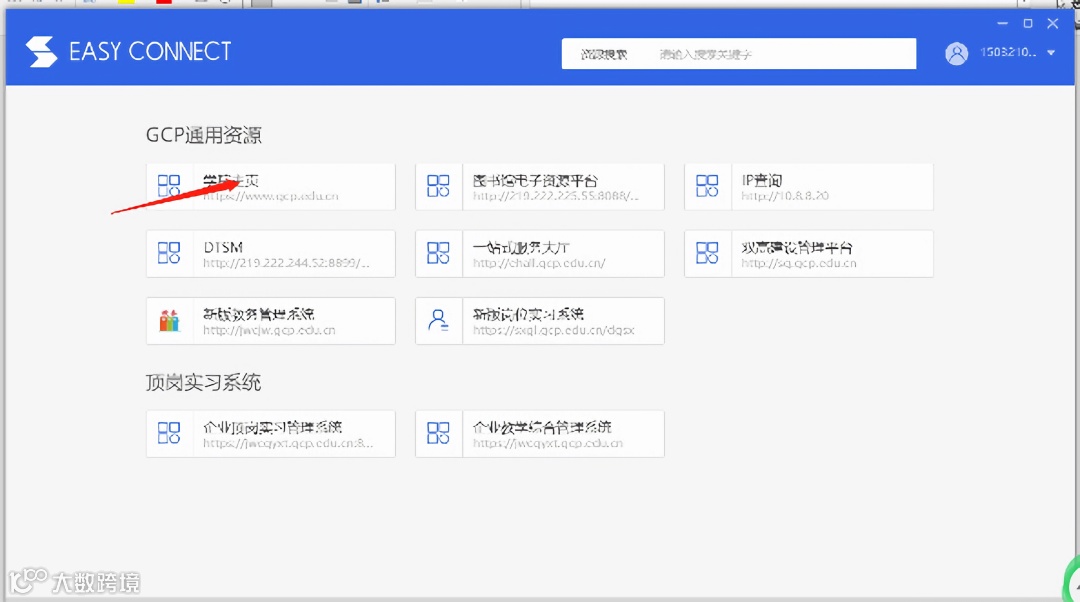Maximize the Easy Connect window
Viewport: 1080px width, 602px height.
click(x=1028, y=23)
